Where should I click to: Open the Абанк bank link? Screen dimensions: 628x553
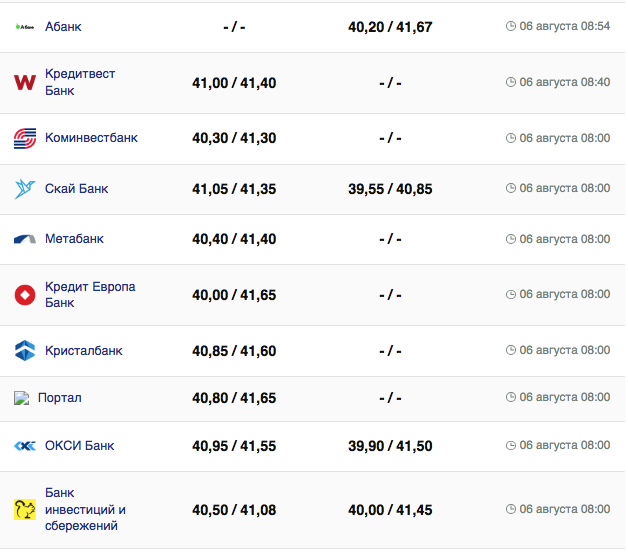click(63, 26)
